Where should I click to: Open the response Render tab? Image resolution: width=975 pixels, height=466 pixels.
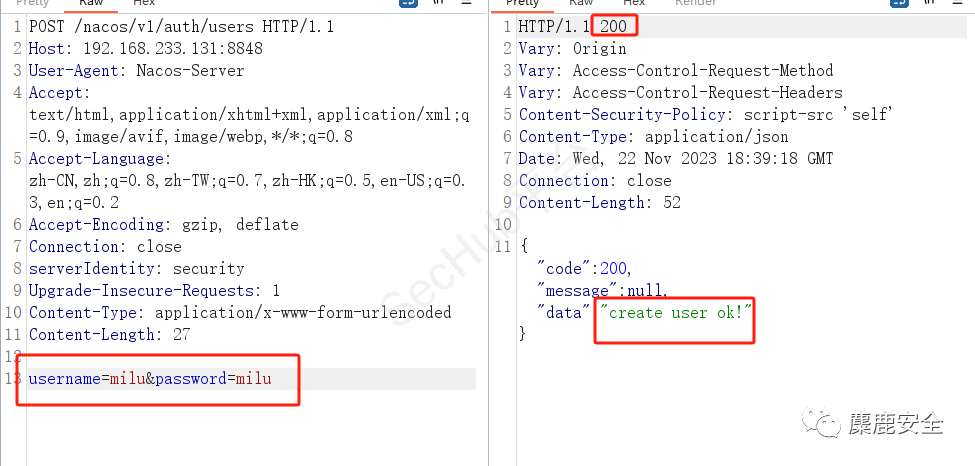point(696,4)
